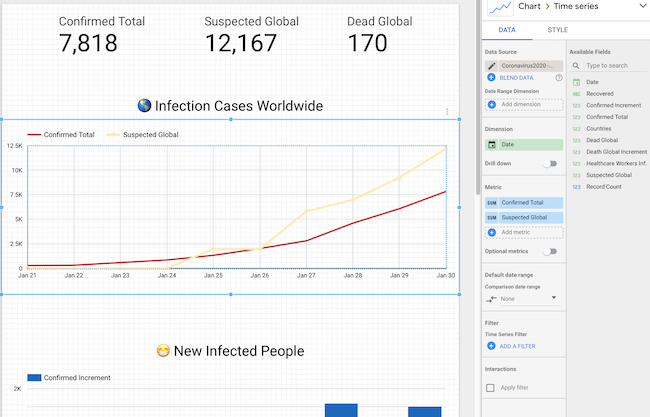This screenshot has height=417, width=650.
Task: Click the pencil edit data source icon
Action: pos(491,66)
